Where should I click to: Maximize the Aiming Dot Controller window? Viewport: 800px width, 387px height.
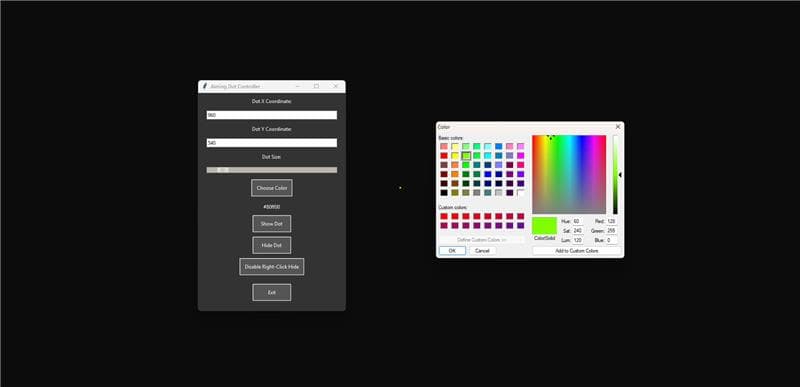316,86
